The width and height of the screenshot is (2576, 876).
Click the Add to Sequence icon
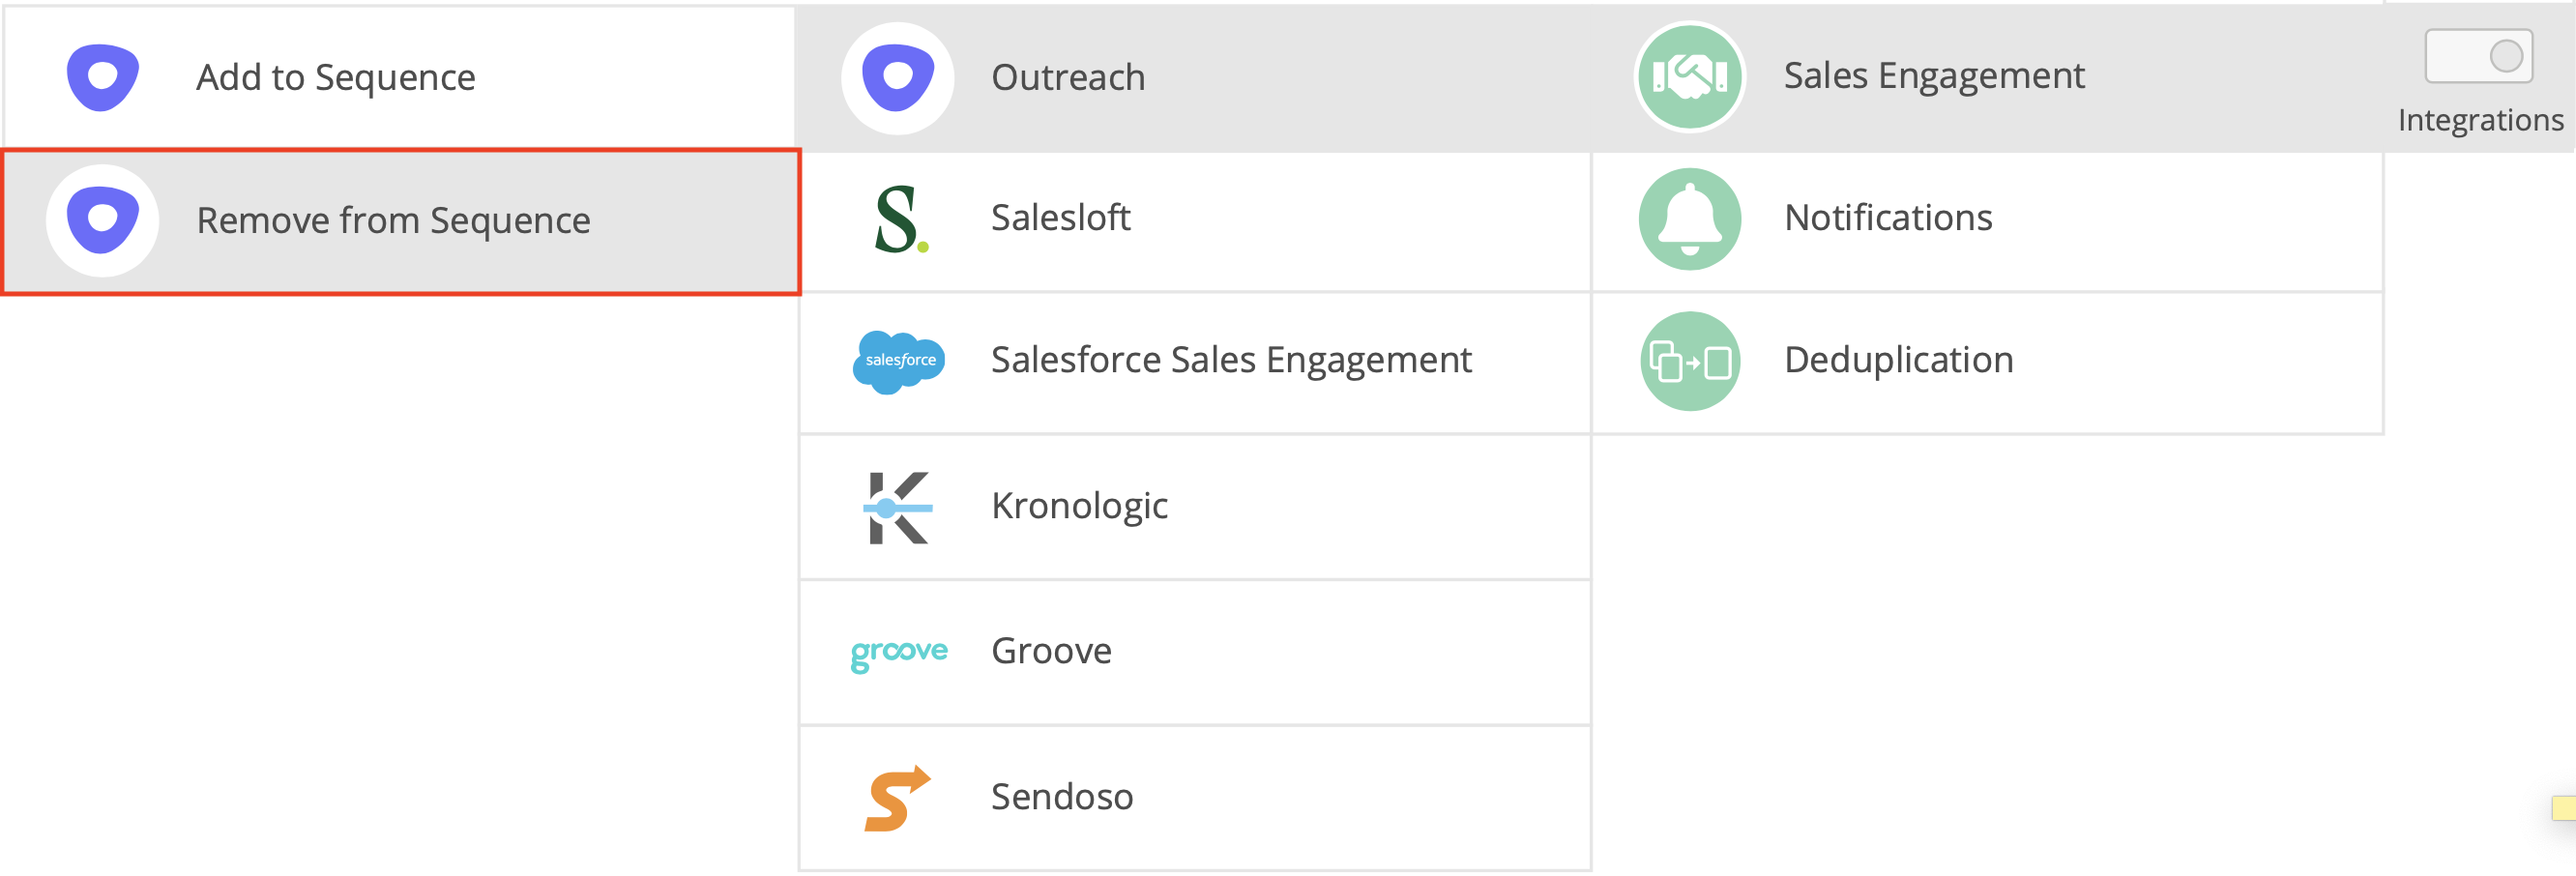(103, 77)
